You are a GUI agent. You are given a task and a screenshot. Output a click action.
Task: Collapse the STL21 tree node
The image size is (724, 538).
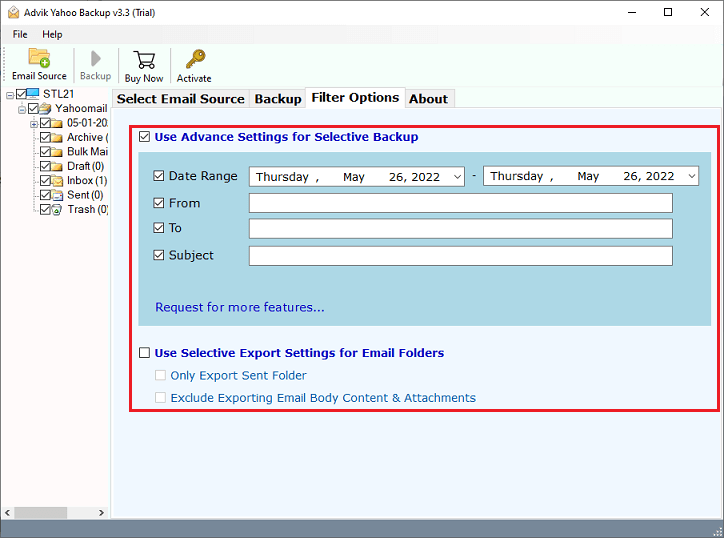pos(9,94)
